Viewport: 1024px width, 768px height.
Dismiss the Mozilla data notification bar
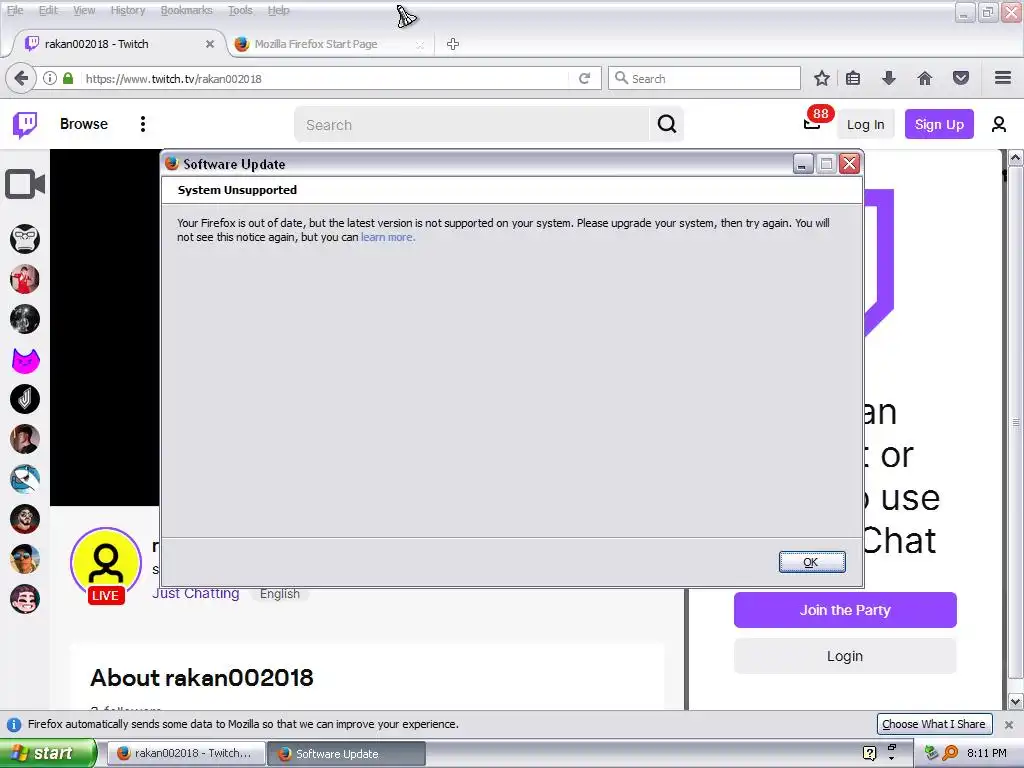pos(1009,724)
